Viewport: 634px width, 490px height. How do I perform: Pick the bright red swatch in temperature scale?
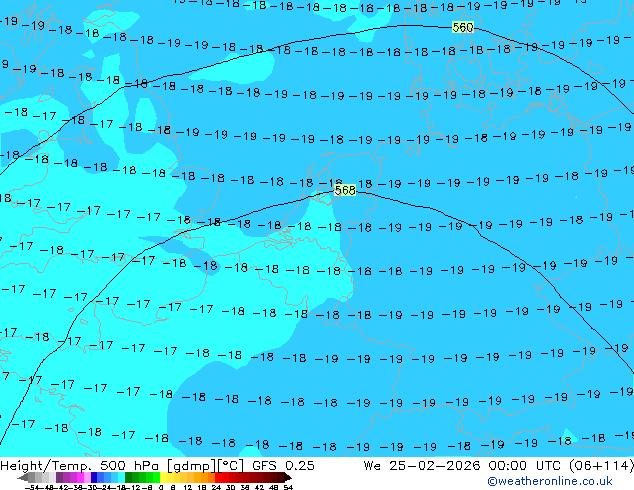click(218, 478)
